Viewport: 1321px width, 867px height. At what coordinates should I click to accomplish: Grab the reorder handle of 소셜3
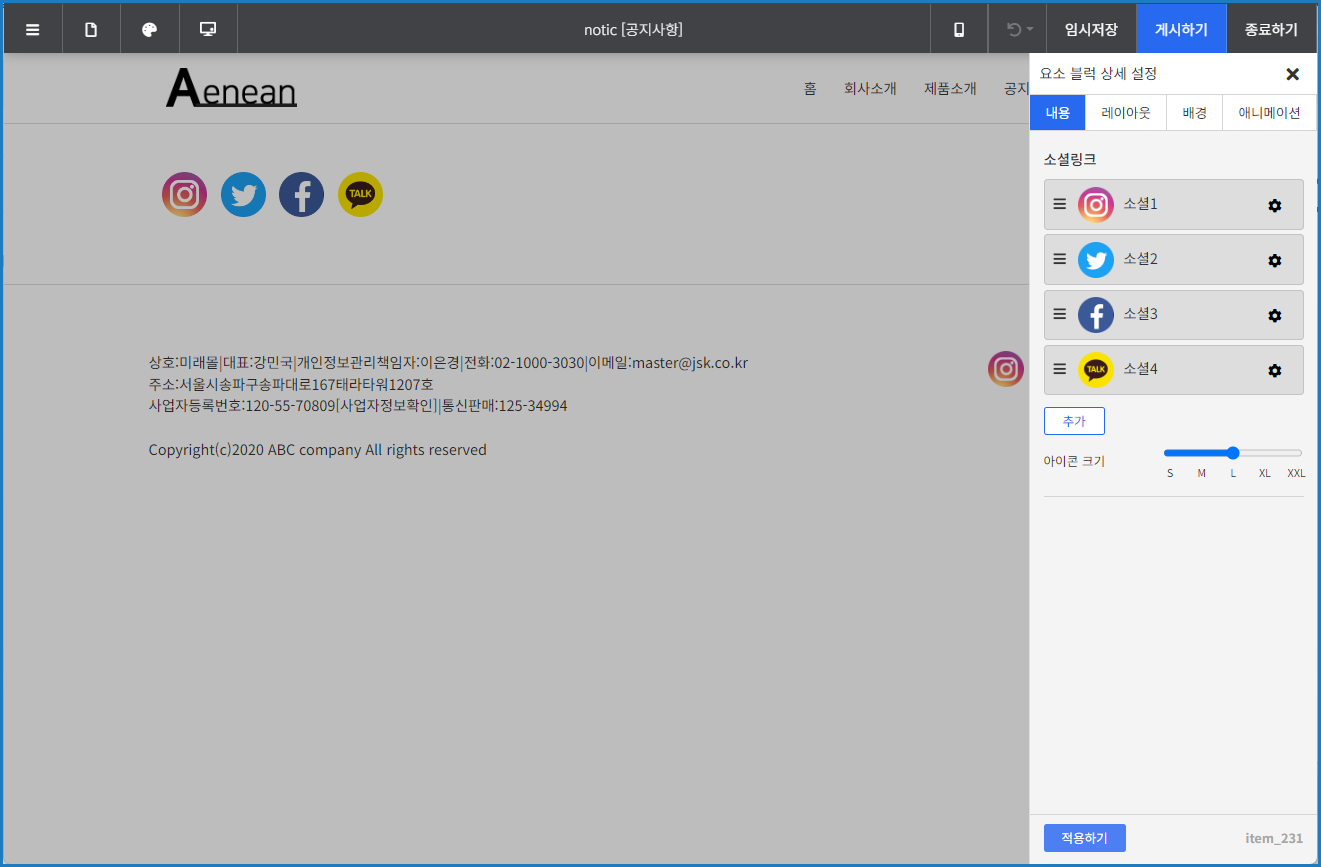click(x=1059, y=314)
